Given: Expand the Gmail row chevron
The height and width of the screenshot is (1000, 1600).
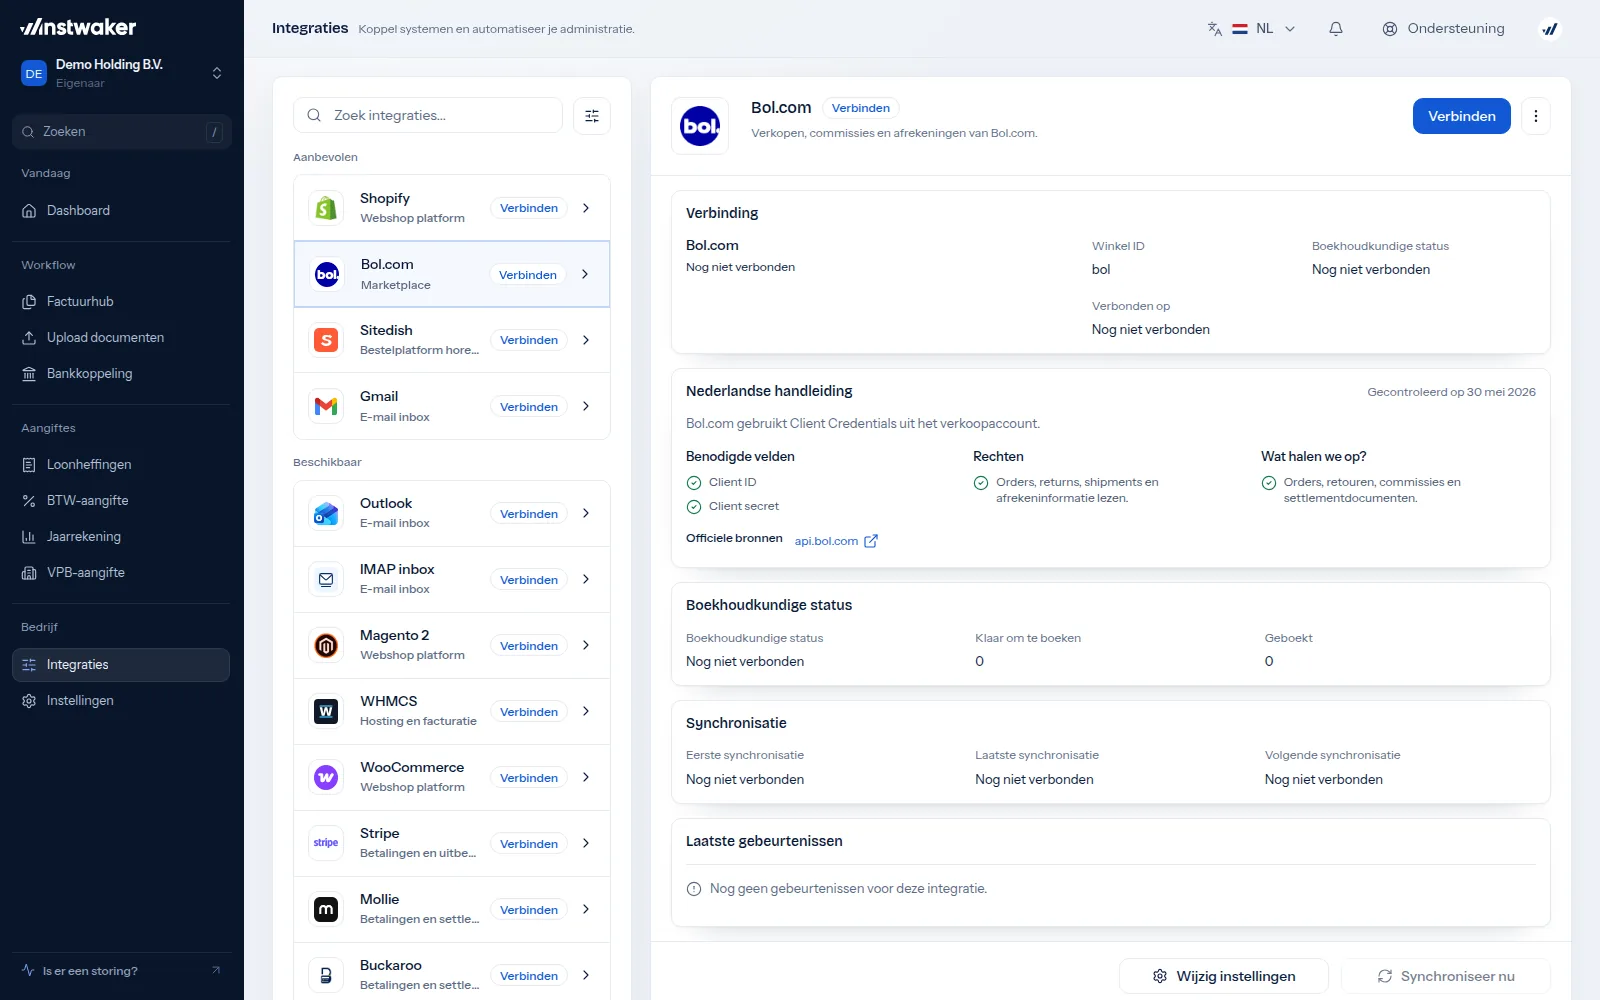Looking at the screenshot, I should [x=586, y=406].
